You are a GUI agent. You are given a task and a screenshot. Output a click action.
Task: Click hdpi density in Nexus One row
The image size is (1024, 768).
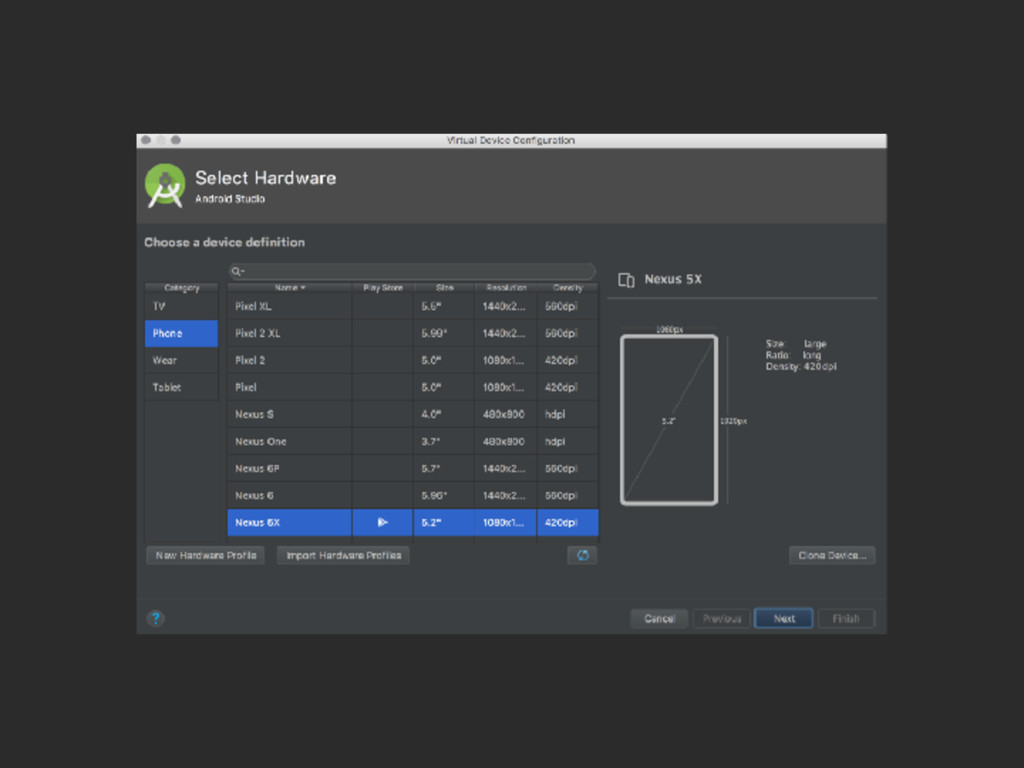[x=568, y=441]
